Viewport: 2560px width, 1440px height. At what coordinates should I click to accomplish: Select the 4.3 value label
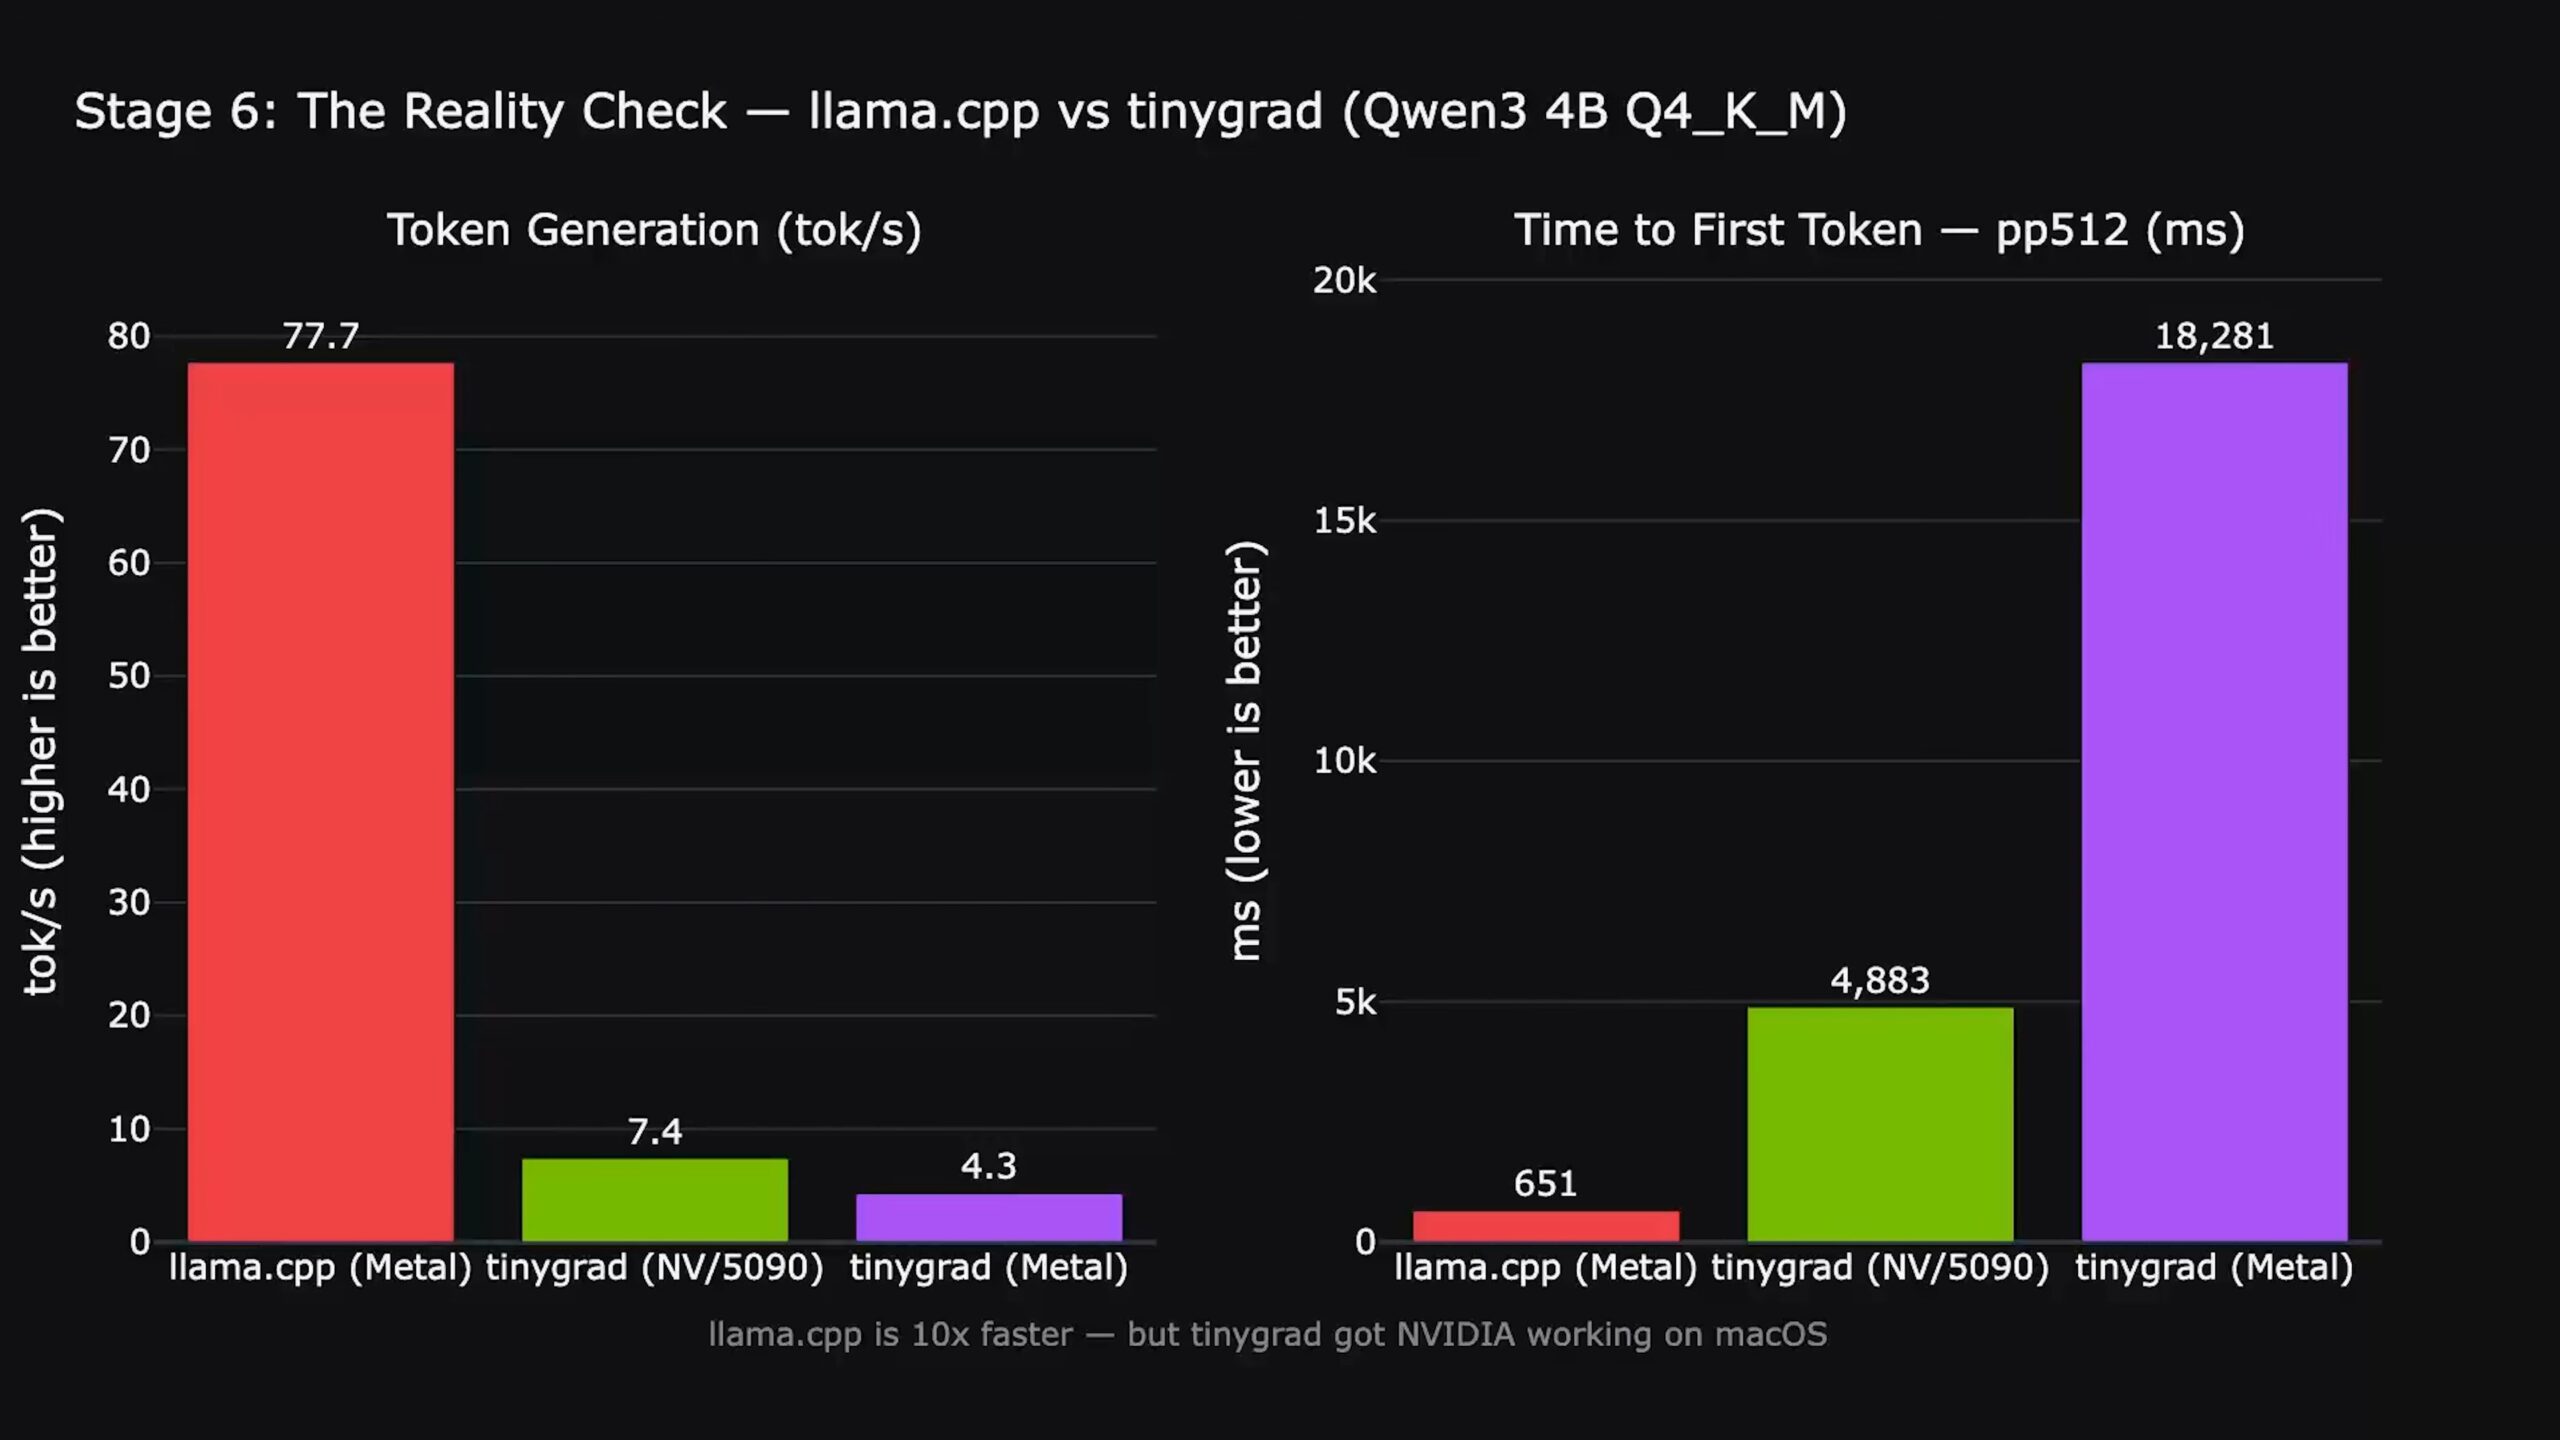pos(989,1166)
